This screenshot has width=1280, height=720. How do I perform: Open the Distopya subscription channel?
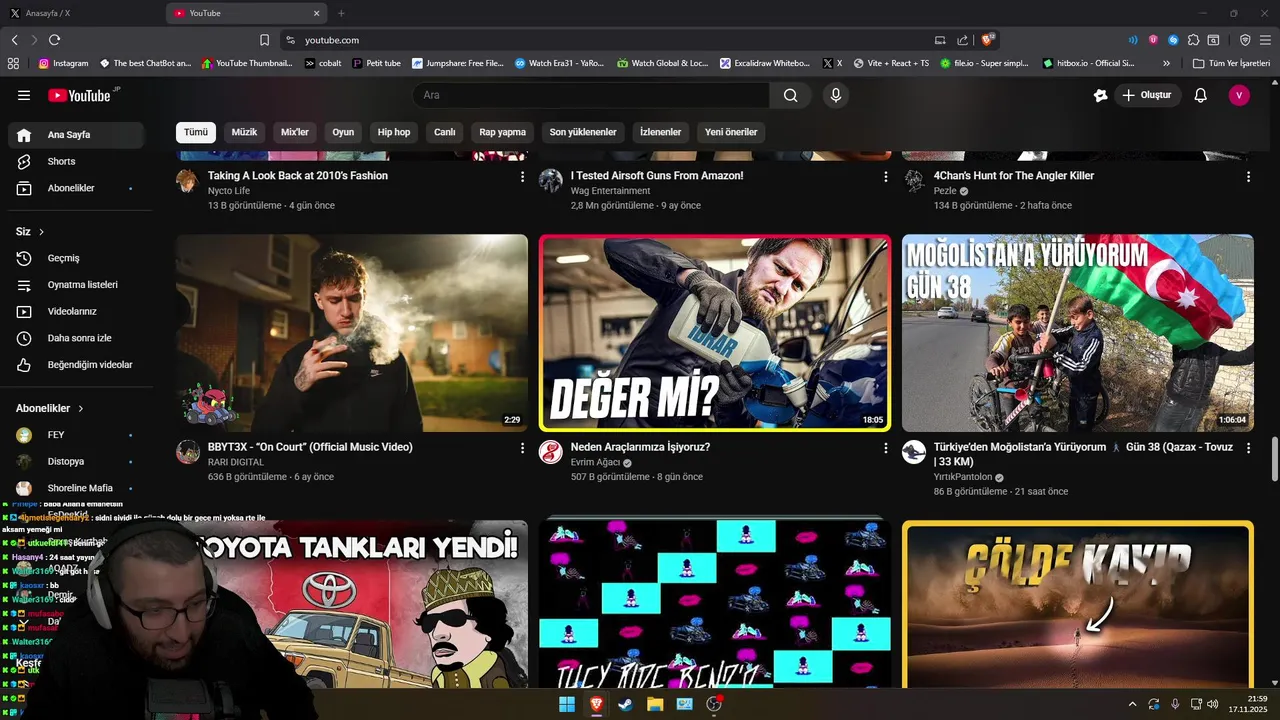point(76,462)
